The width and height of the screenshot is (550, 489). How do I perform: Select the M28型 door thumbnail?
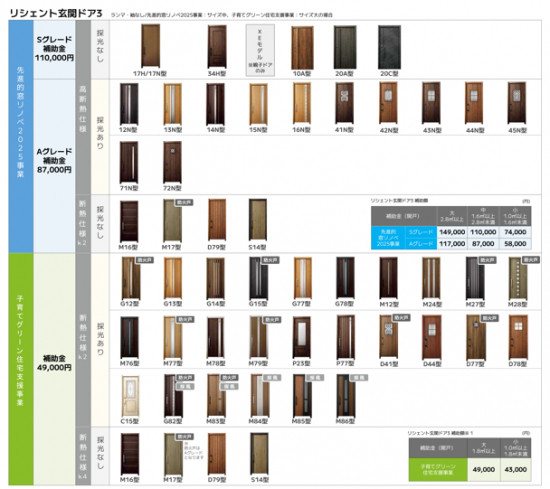[518, 278]
